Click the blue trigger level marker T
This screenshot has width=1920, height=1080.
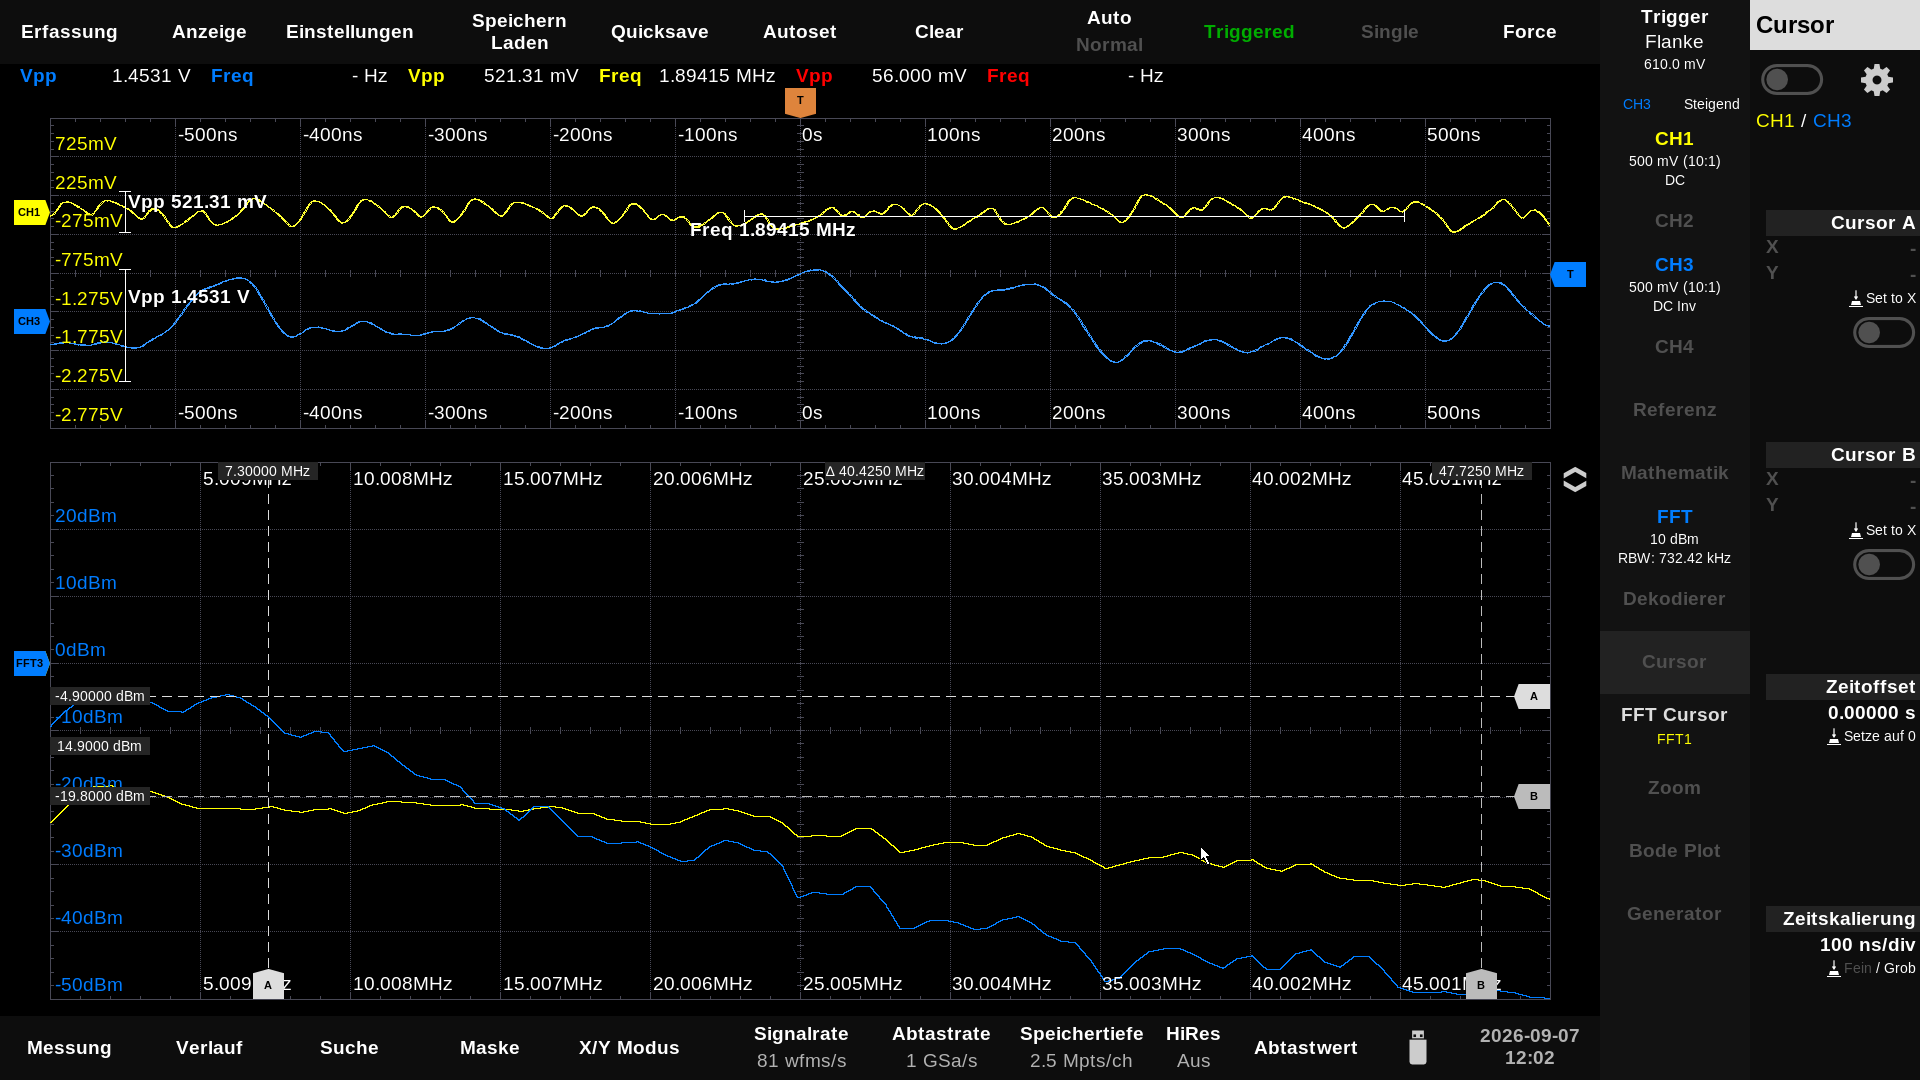pyautogui.click(x=1568, y=274)
